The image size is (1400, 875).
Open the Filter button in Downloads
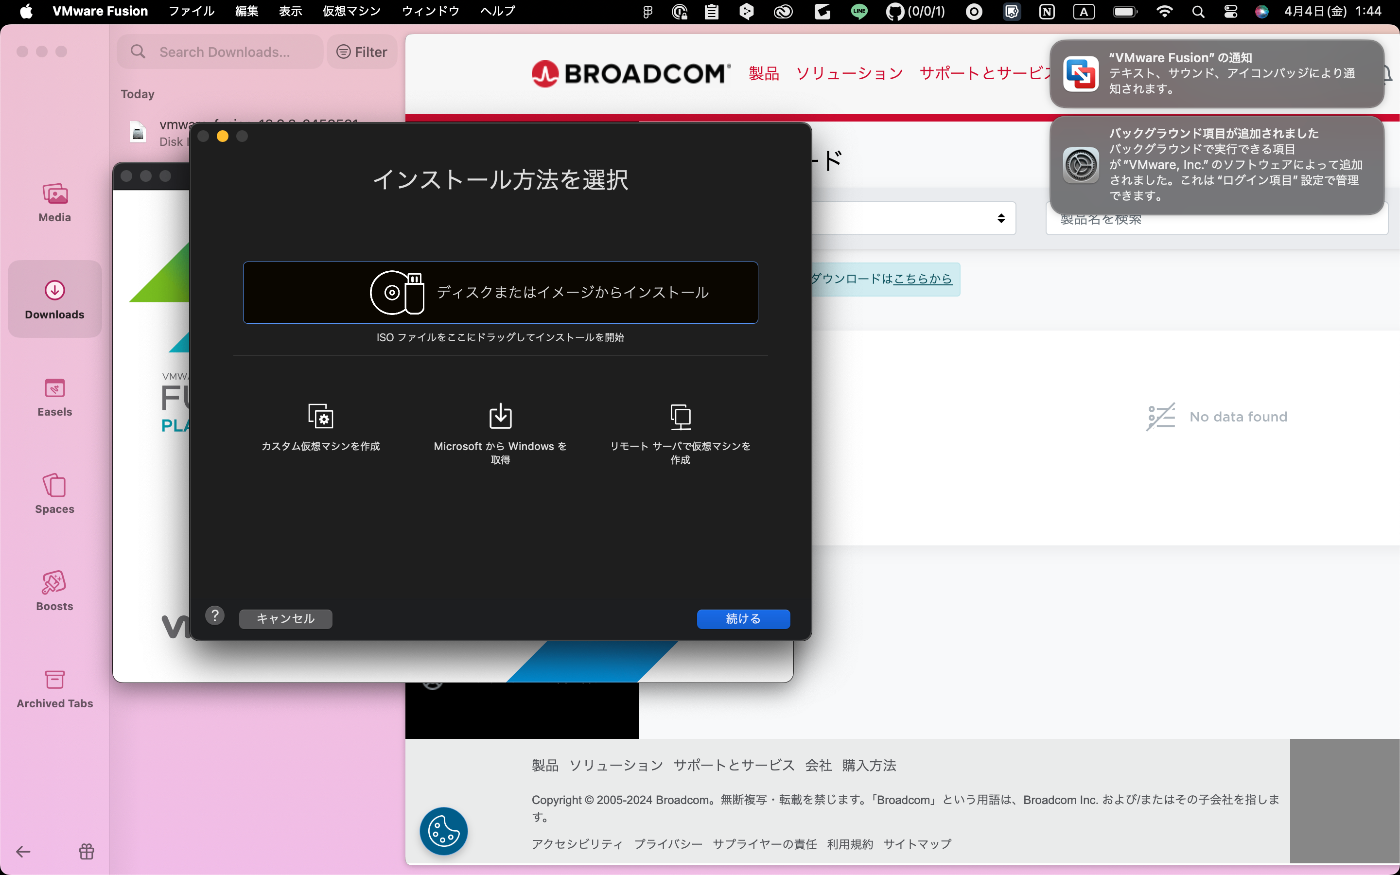362,52
